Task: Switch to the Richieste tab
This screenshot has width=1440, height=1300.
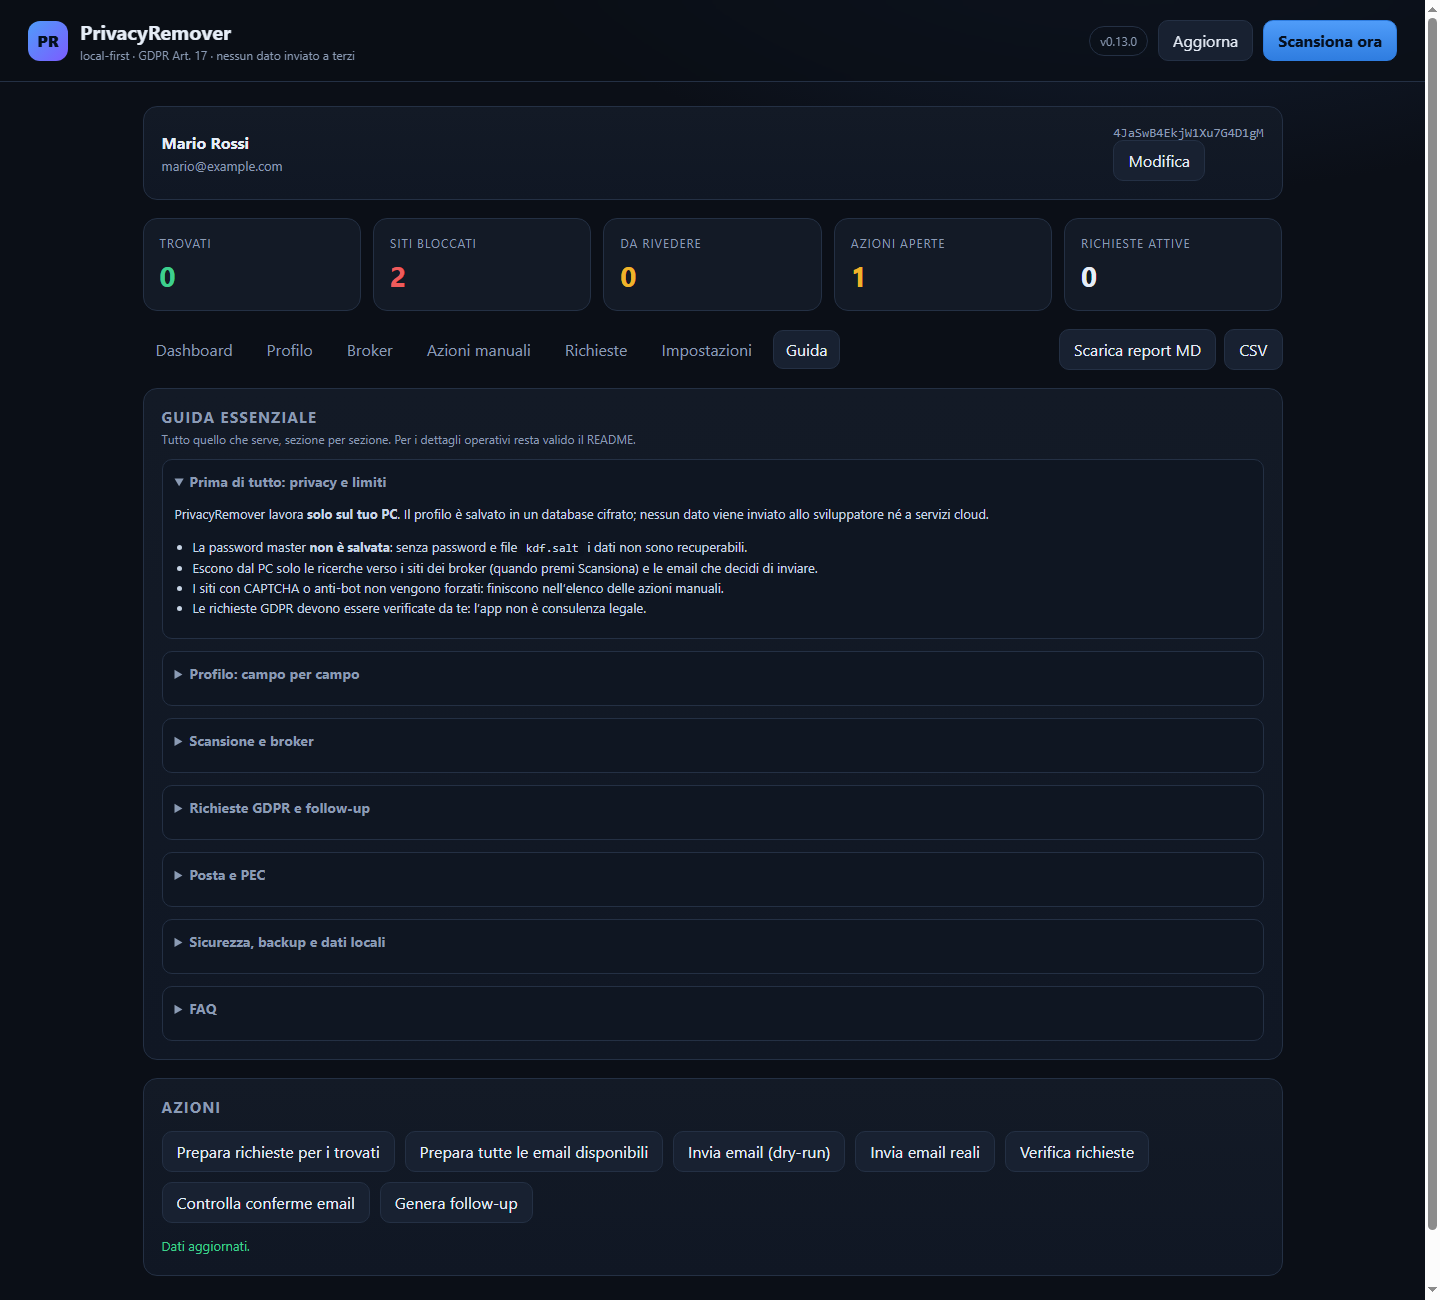Action: pyautogui.click(x=596, y=350)
